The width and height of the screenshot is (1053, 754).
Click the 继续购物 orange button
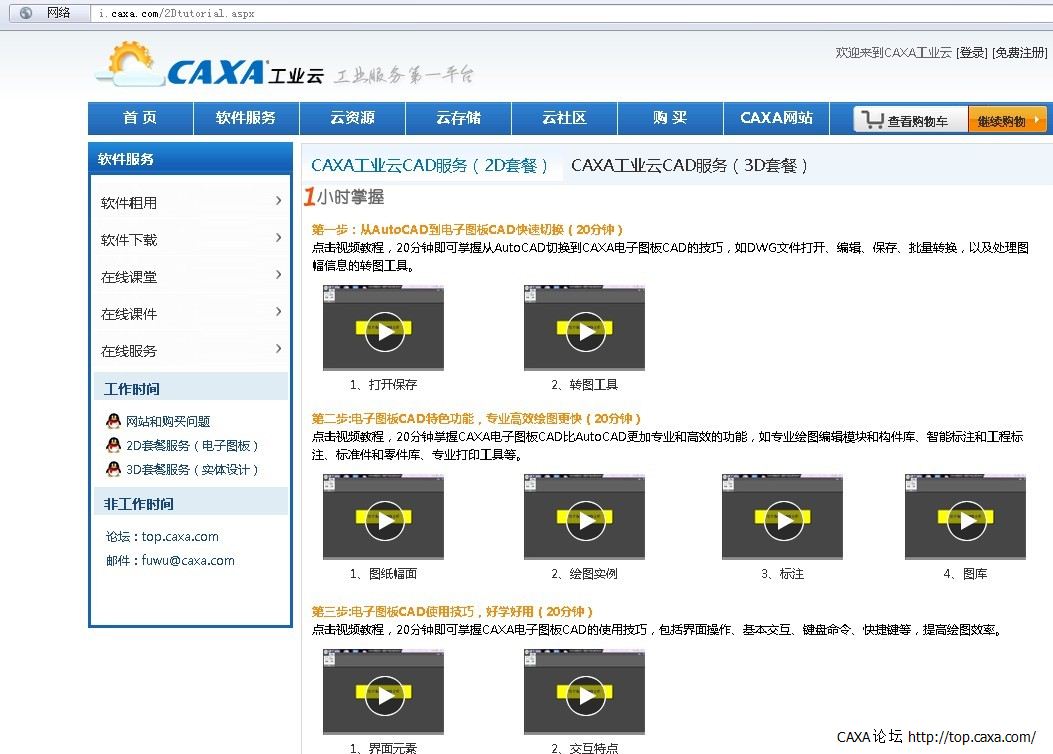(x=1007, y=120)
